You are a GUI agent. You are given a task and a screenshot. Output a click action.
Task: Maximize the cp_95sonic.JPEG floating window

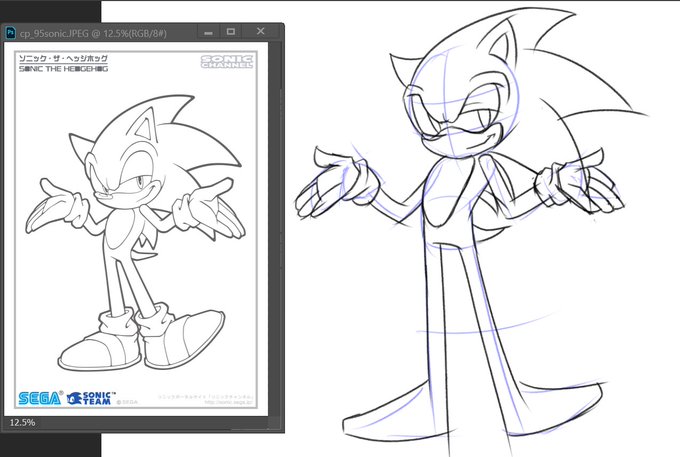(x=231, y=32)
